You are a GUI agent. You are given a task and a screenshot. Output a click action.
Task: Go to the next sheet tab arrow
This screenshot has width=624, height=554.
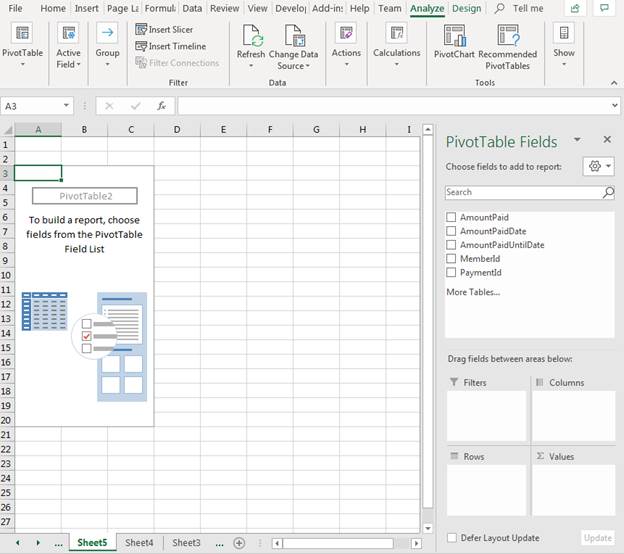pyautogui.click(x=38, y=543)
